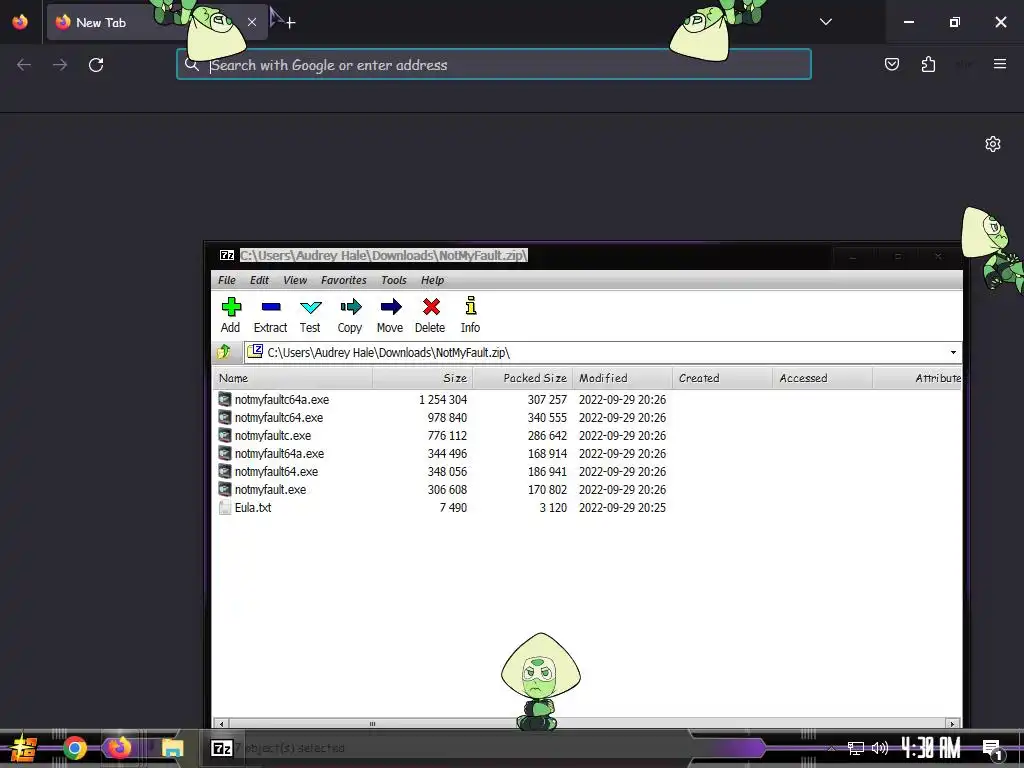
Task: Sort by the Accessed column header
Action: click(822, 378)
